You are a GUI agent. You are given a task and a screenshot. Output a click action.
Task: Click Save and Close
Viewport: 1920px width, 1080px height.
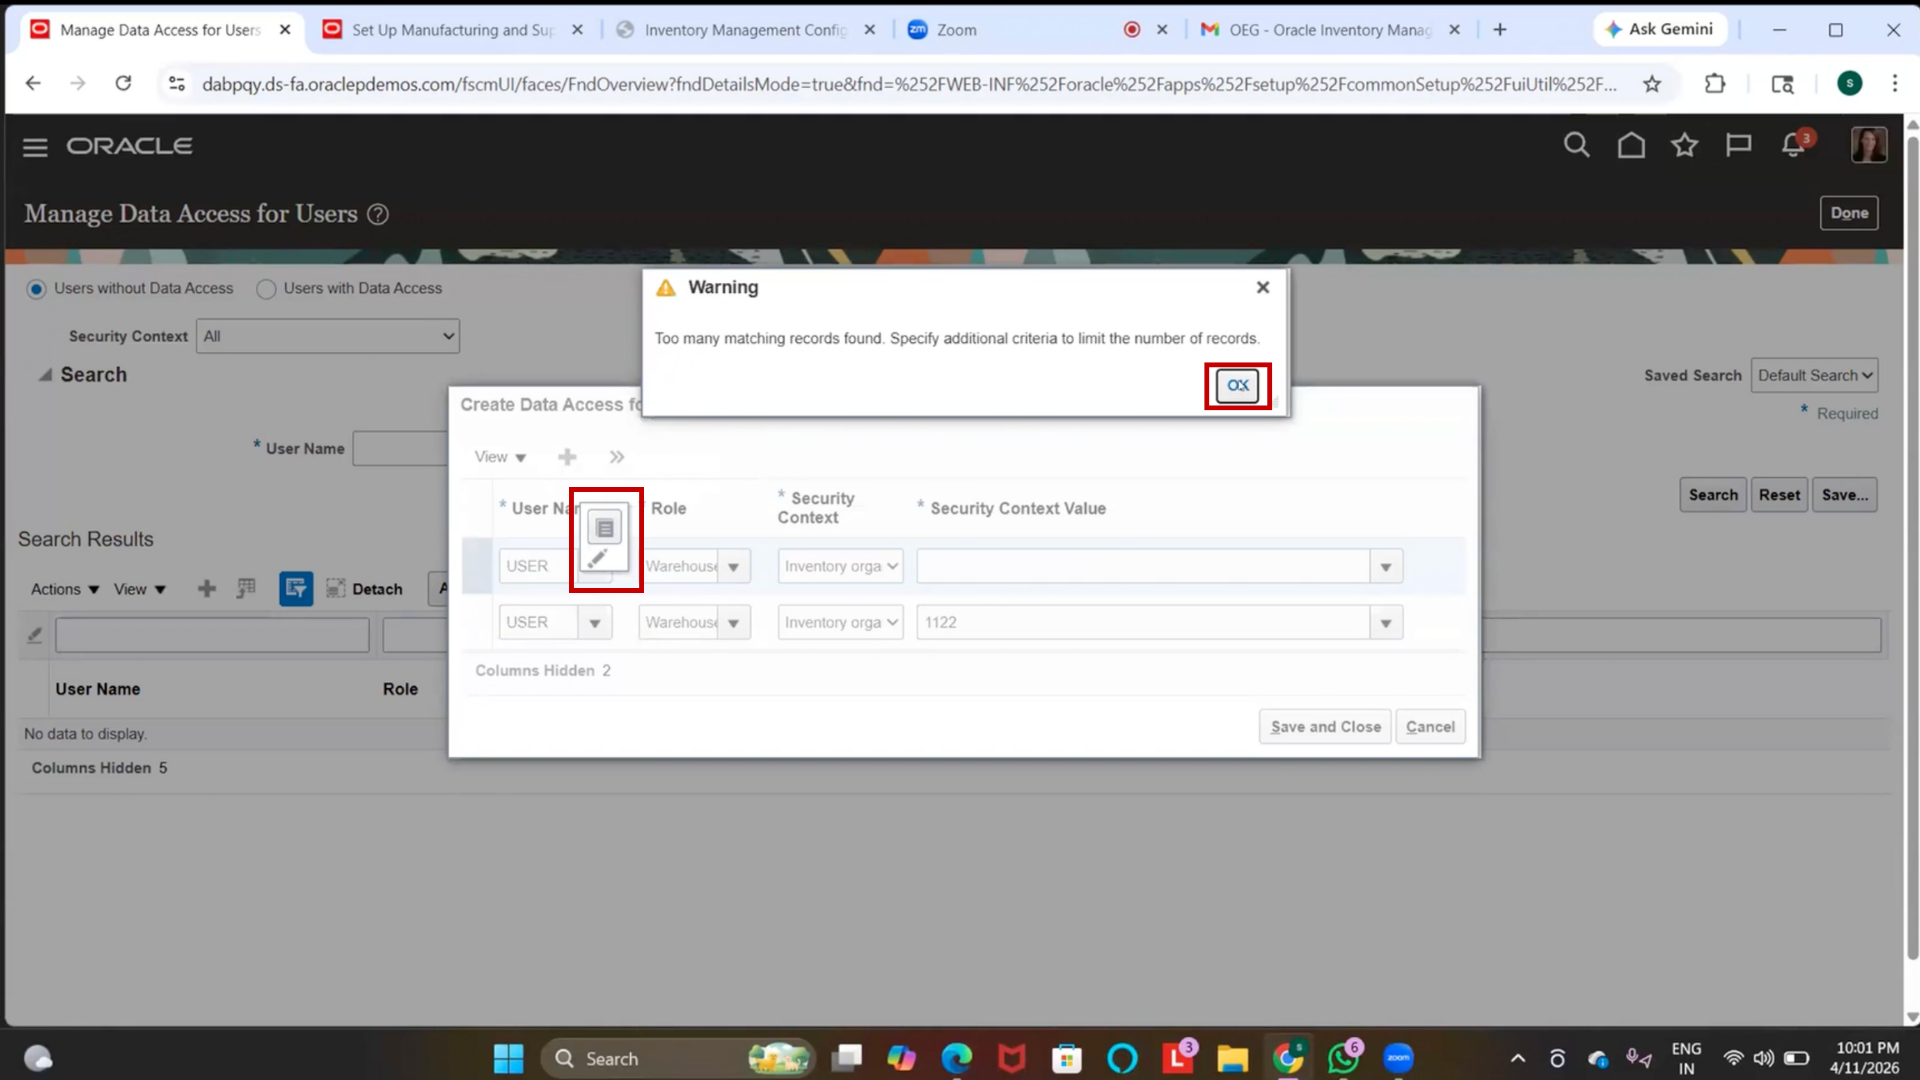1325,727
